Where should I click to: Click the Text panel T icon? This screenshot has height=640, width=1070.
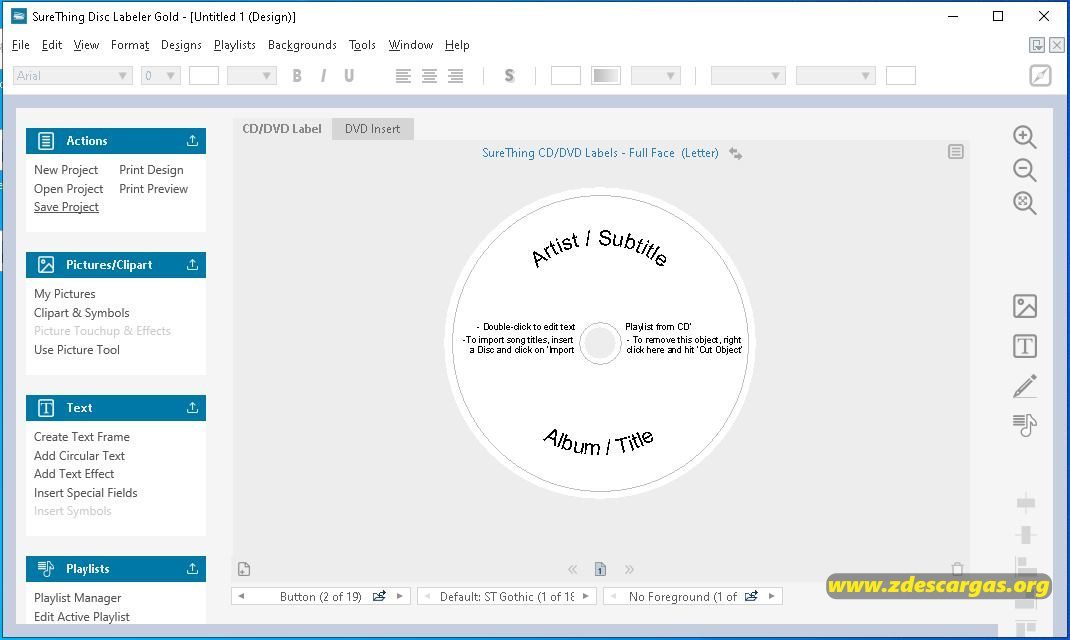pyautogui.click(x=46, y=408)
